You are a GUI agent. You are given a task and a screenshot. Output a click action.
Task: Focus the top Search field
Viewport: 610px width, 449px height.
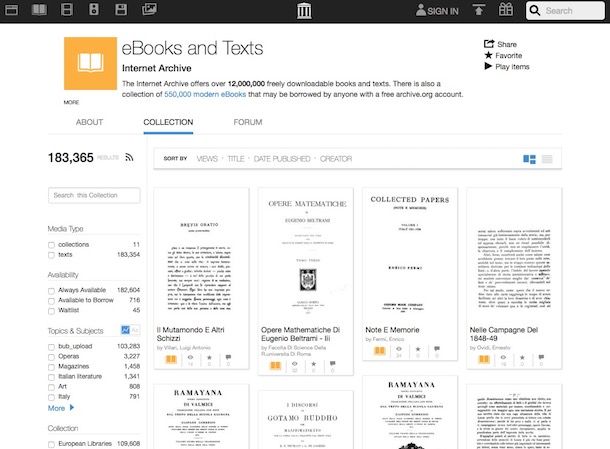coord(565,11)
